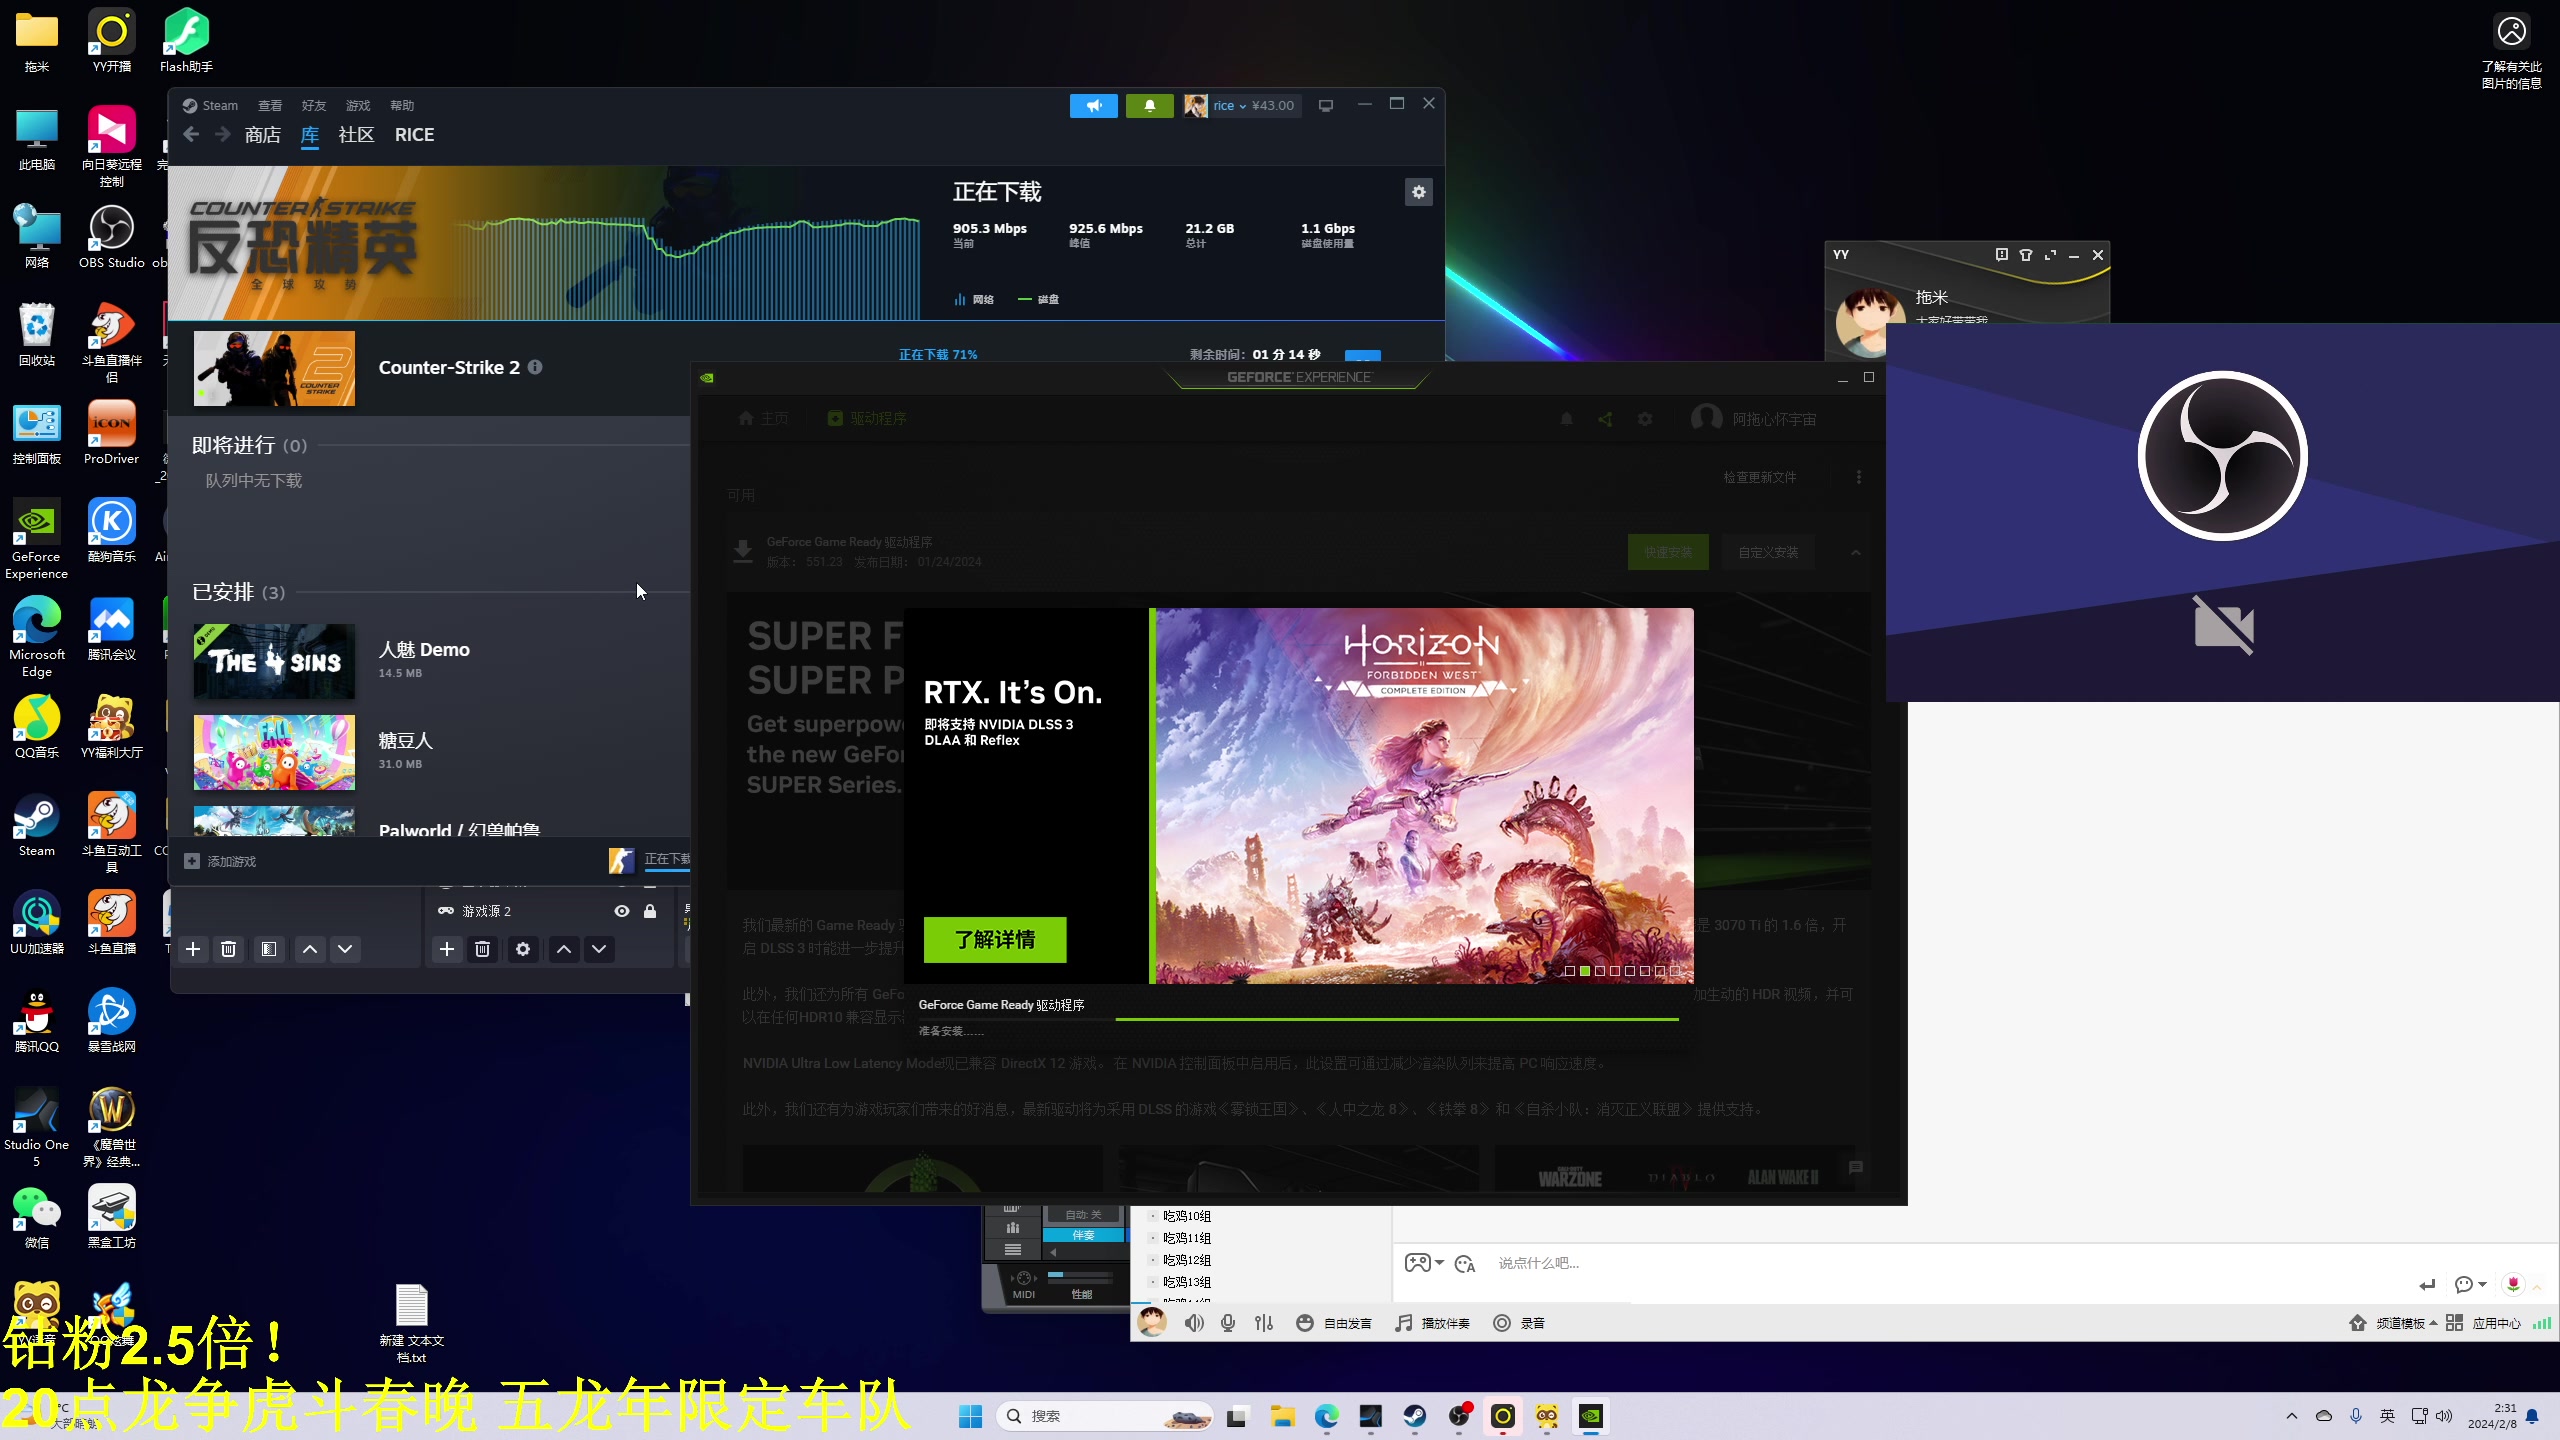2560x1440 pixels.
Task: Add a scene in OBS scenes panel
Action: [x=193, y=949]
